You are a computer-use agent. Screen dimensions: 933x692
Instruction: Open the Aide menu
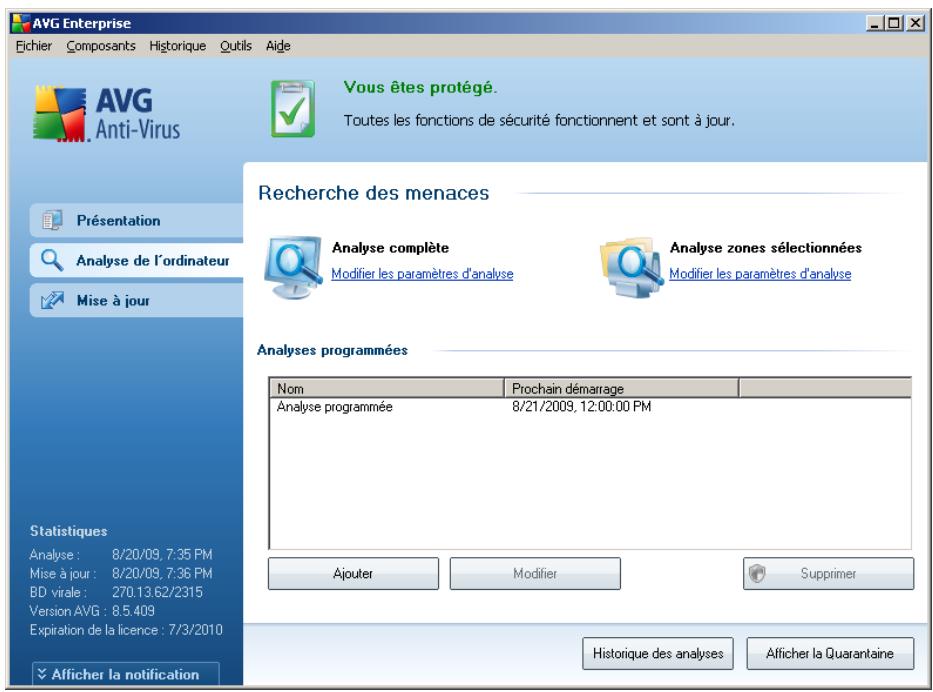tap(278, 46)
